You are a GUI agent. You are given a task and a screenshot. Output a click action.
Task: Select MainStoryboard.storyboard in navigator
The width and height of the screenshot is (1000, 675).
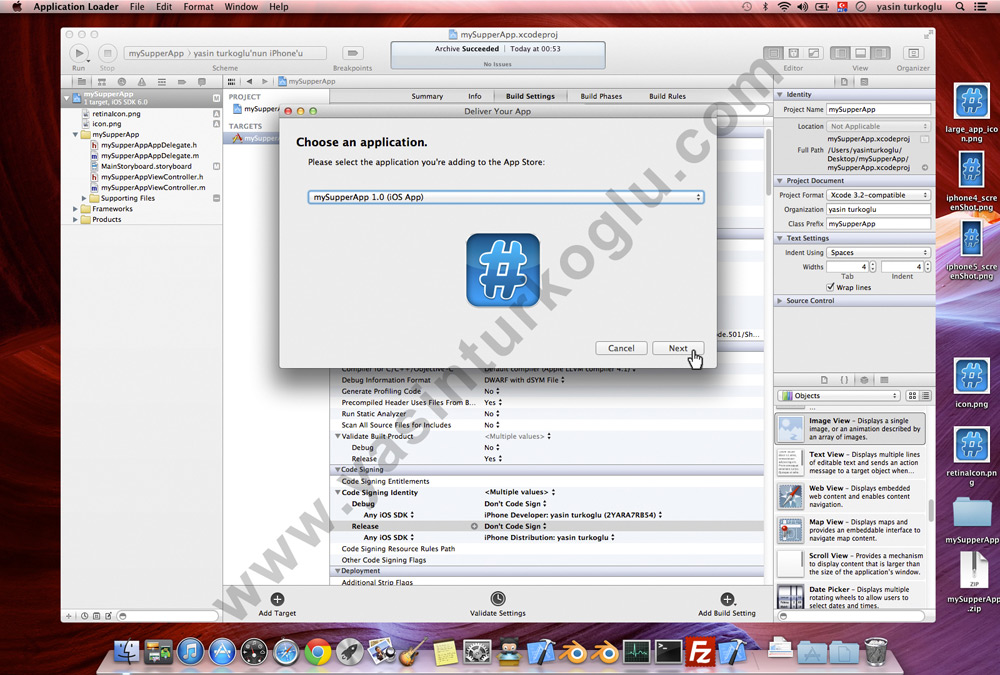[x=146, y=167]
